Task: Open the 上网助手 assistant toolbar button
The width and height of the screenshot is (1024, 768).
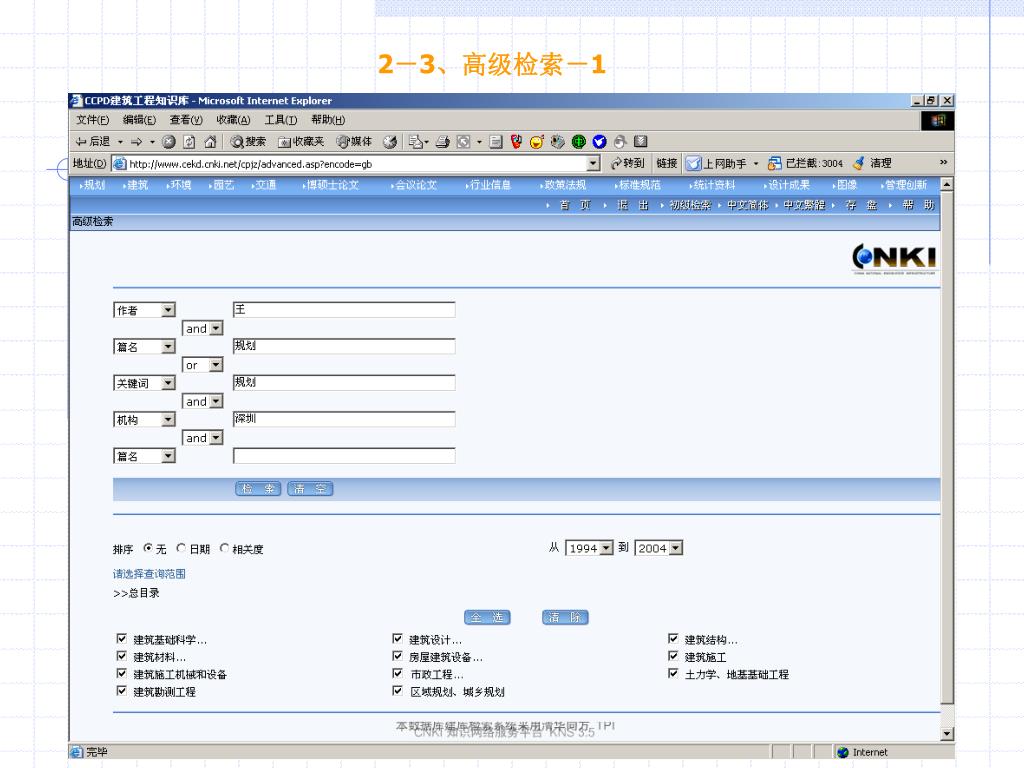Action: 716,163
